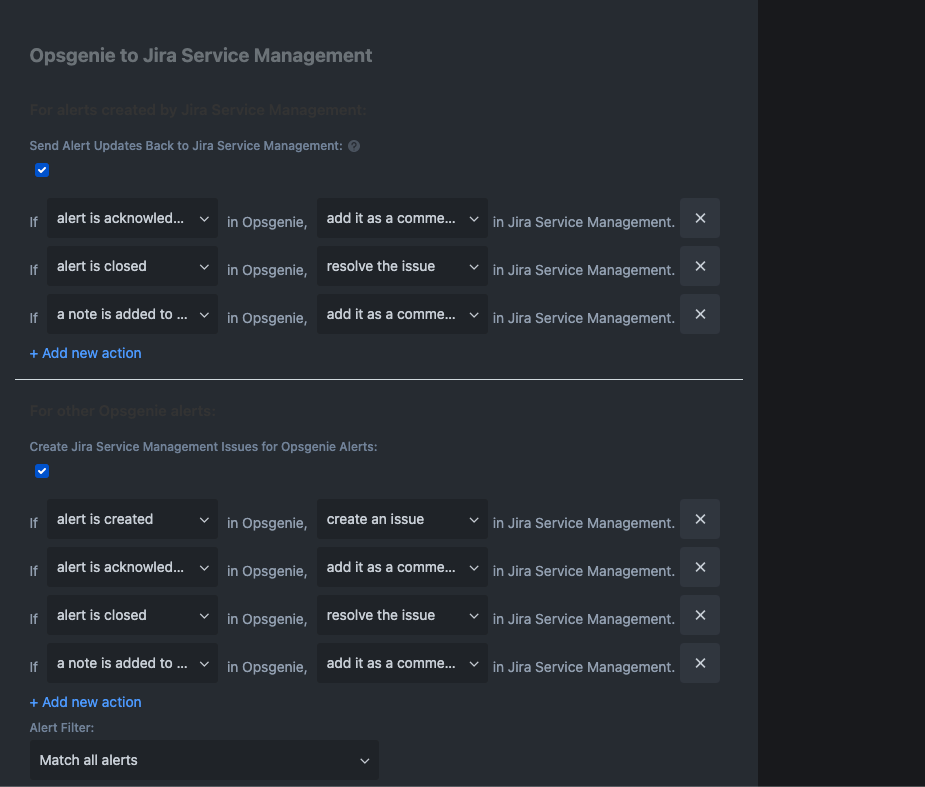This screenshot has width=925, height=787.
Task: Click faint 'For alerts created by Jira Service Management:' text
Action: pos(198,110)
